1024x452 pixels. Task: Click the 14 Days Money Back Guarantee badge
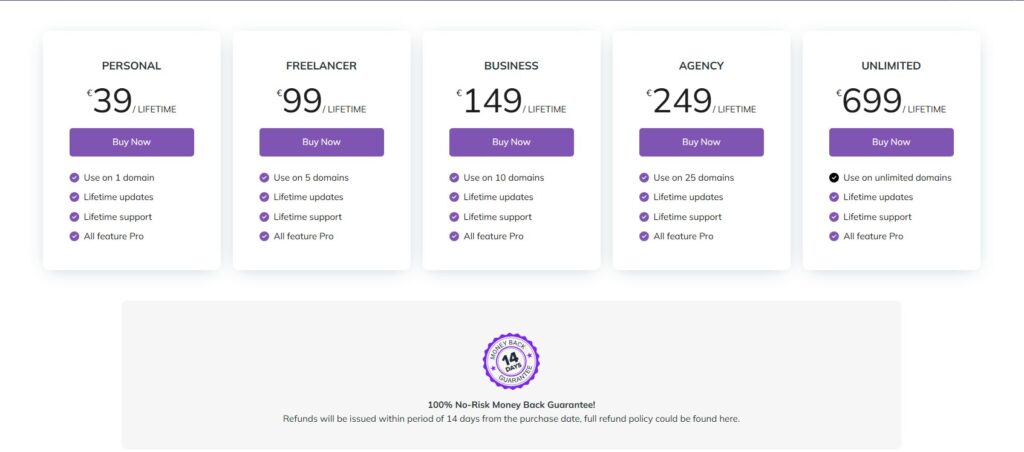point(511,361)
